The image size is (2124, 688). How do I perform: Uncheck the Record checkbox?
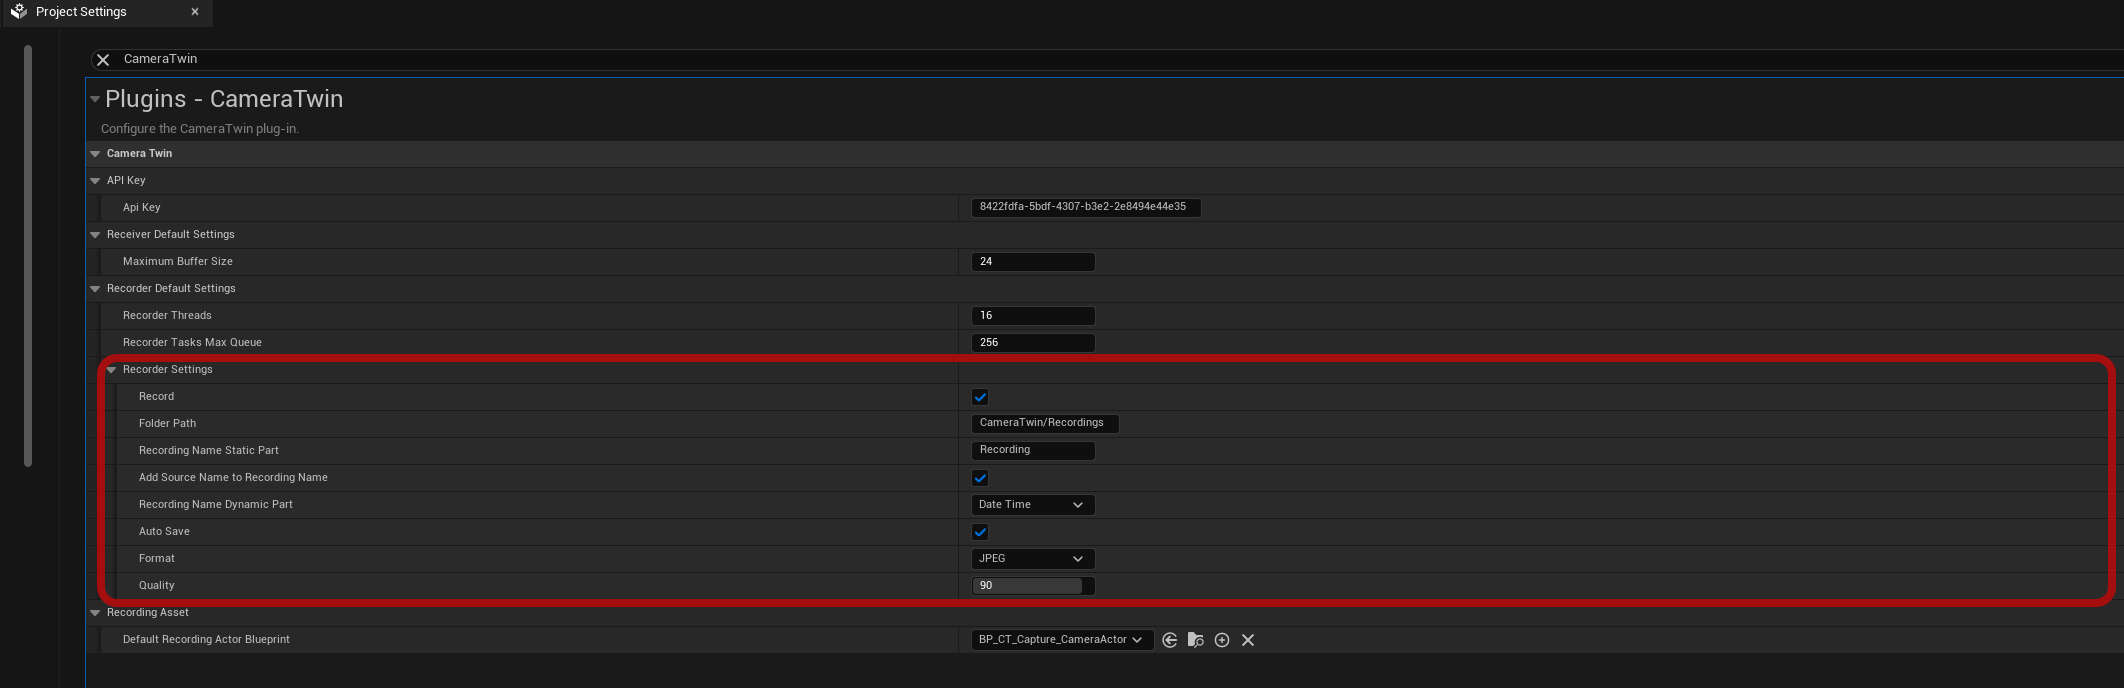point(980,397)
